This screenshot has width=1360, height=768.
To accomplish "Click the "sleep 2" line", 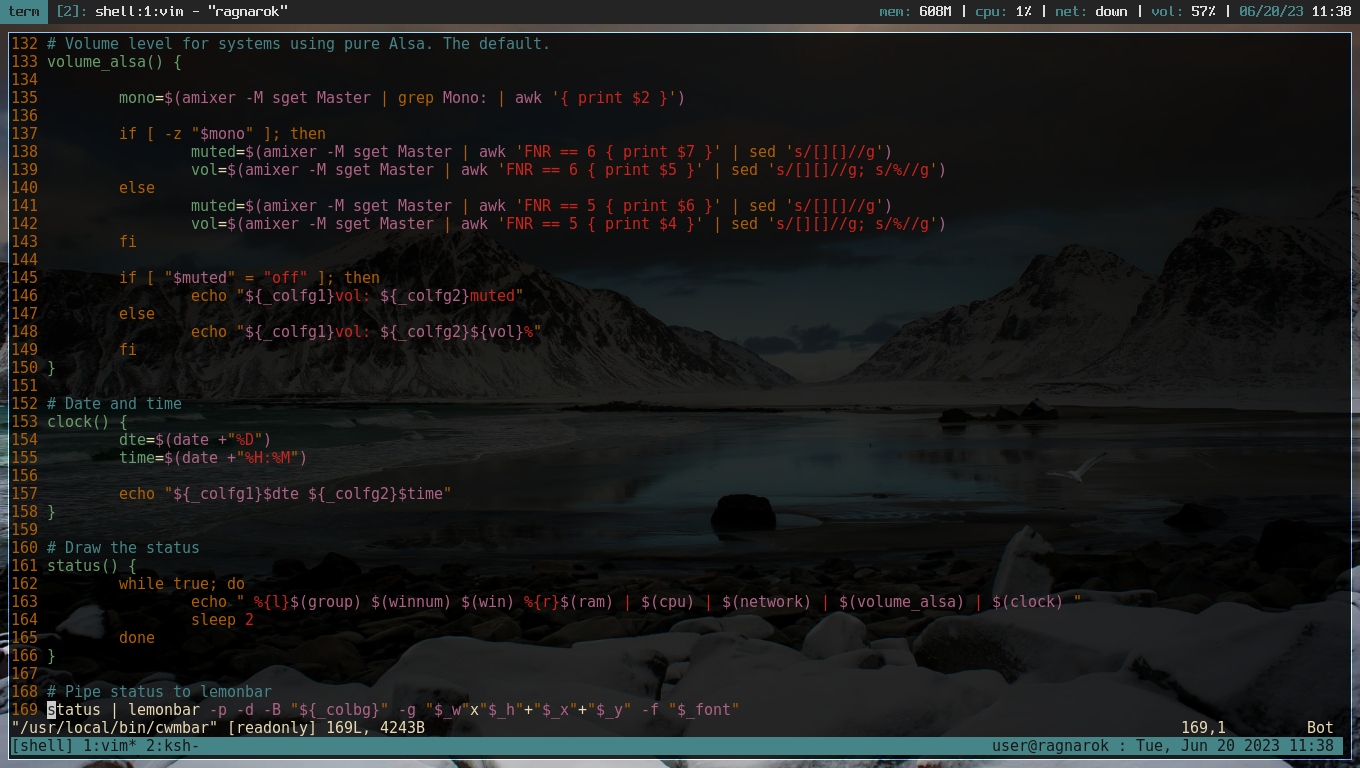I will pos(222,620).
